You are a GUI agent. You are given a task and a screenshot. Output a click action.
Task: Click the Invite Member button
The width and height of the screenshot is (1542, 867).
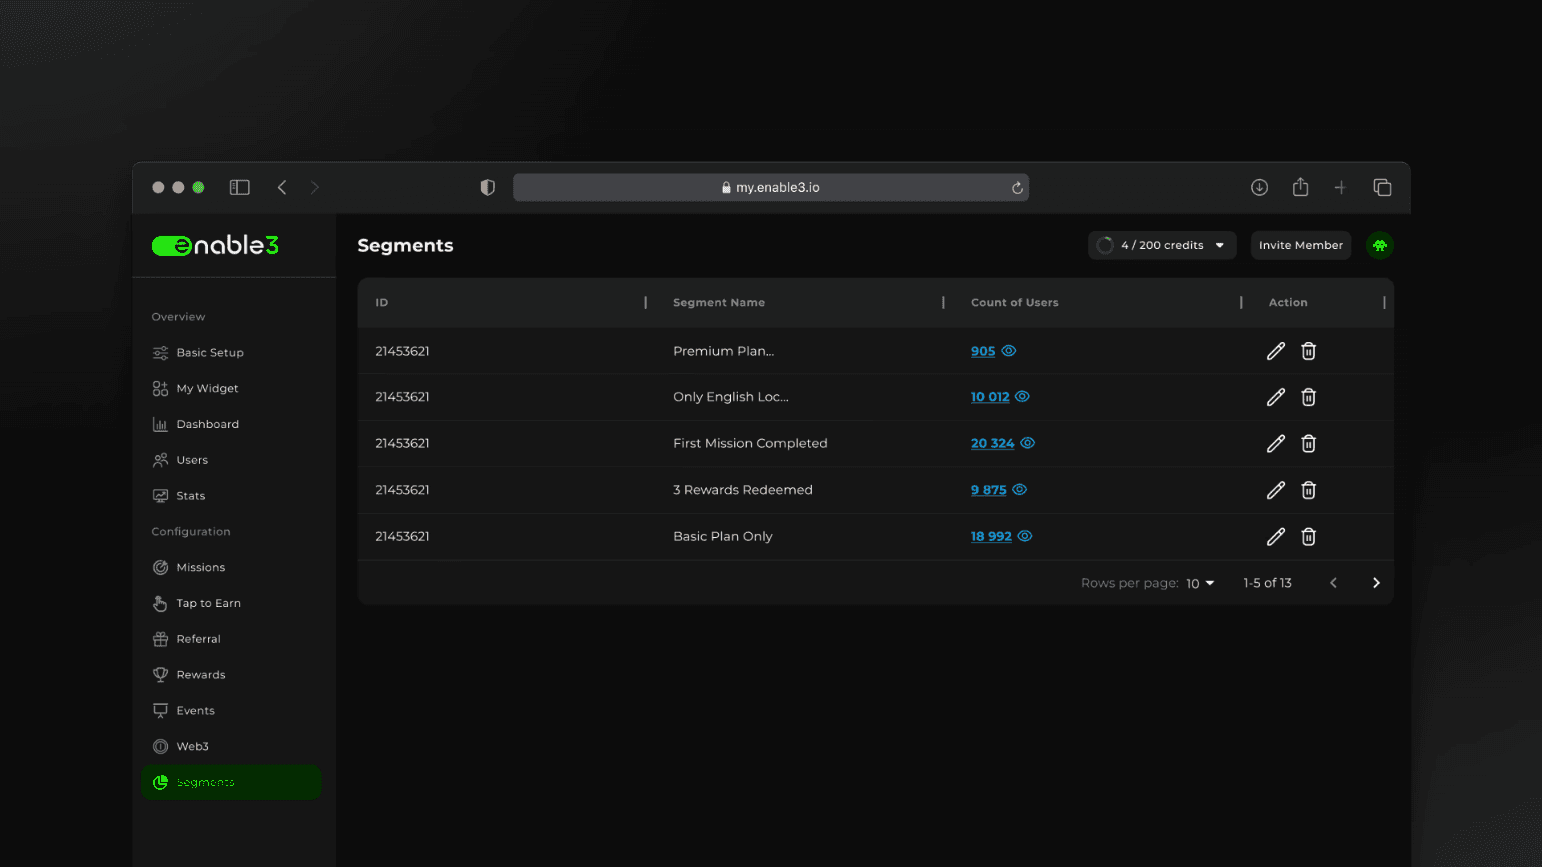pyautogui.click(x=1300, y=245)
